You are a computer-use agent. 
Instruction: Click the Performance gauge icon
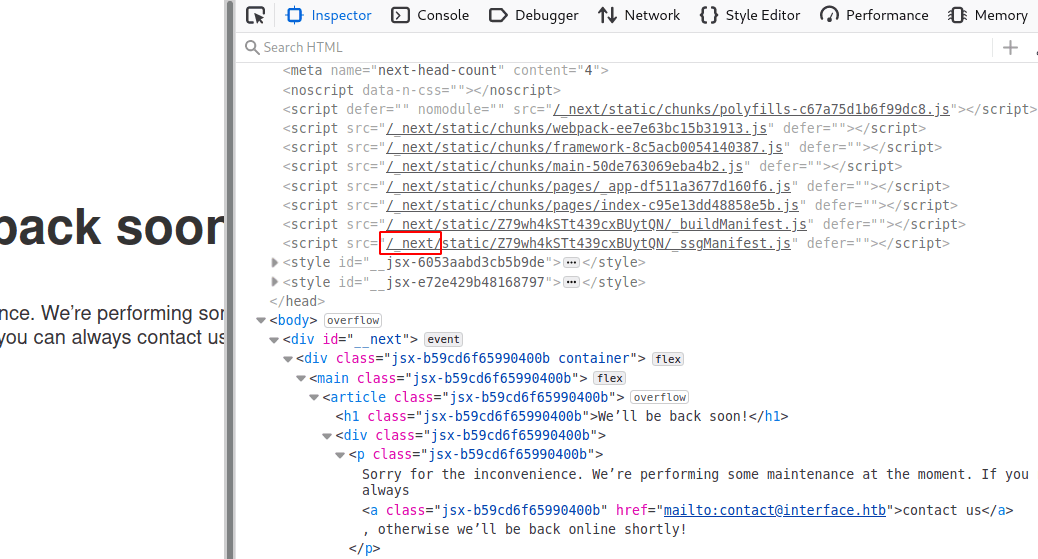point(829,15)
